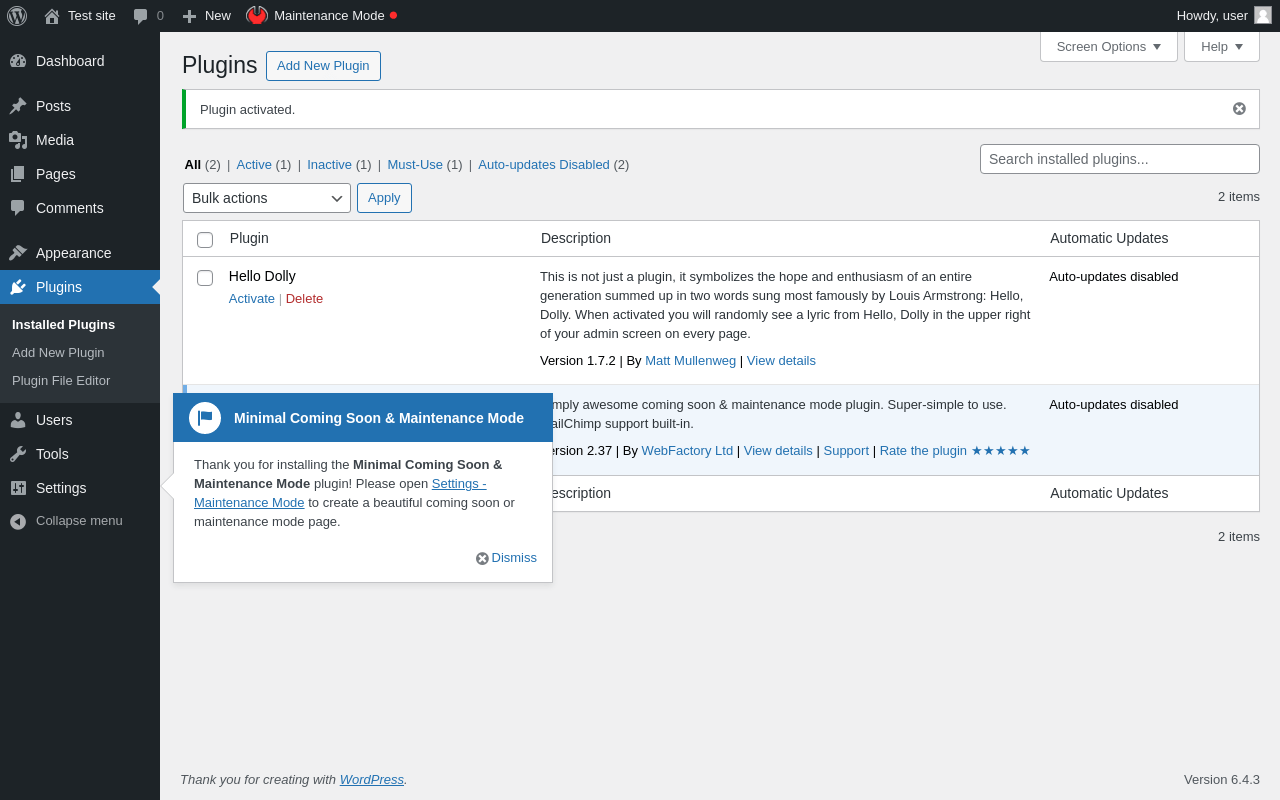Click the Media icon in sidebar
Image resolution: width=1280 pixels, height=800 pixels.
[18, 140]
